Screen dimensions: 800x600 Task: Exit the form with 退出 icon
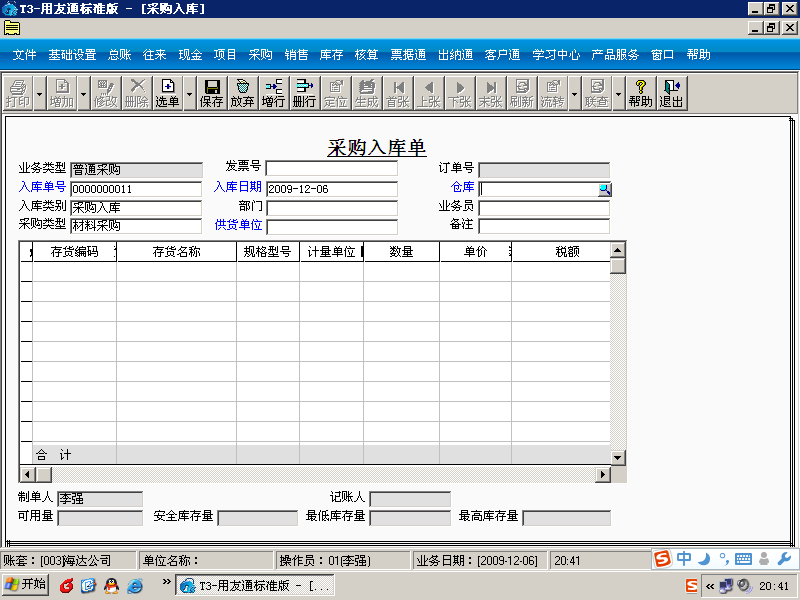pyautogui.click(x=671, y=93)
